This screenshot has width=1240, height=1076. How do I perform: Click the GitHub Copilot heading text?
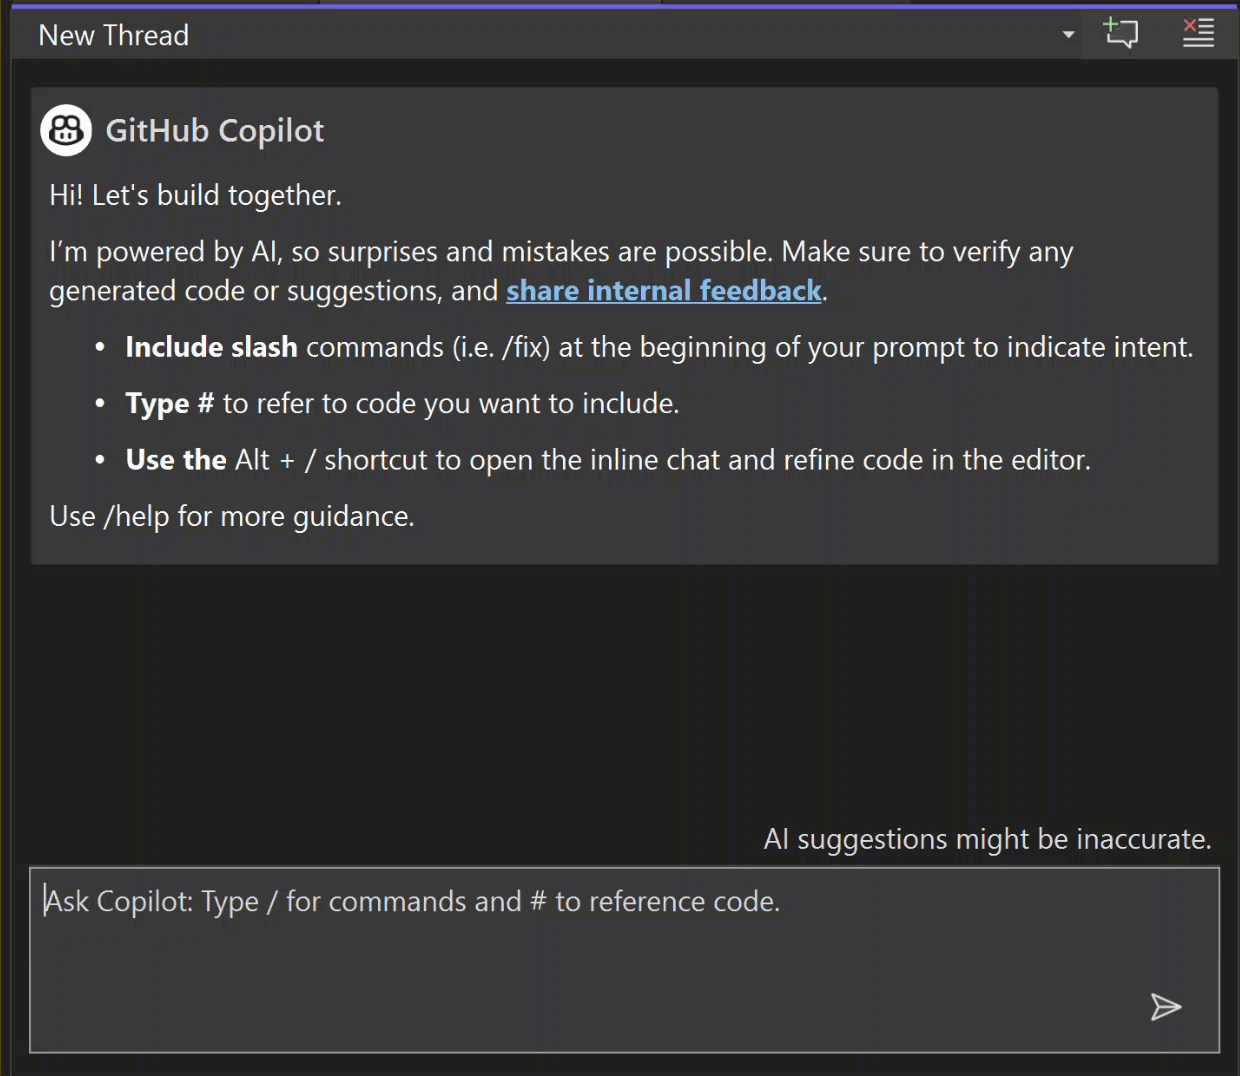click(x=214, y=131)
